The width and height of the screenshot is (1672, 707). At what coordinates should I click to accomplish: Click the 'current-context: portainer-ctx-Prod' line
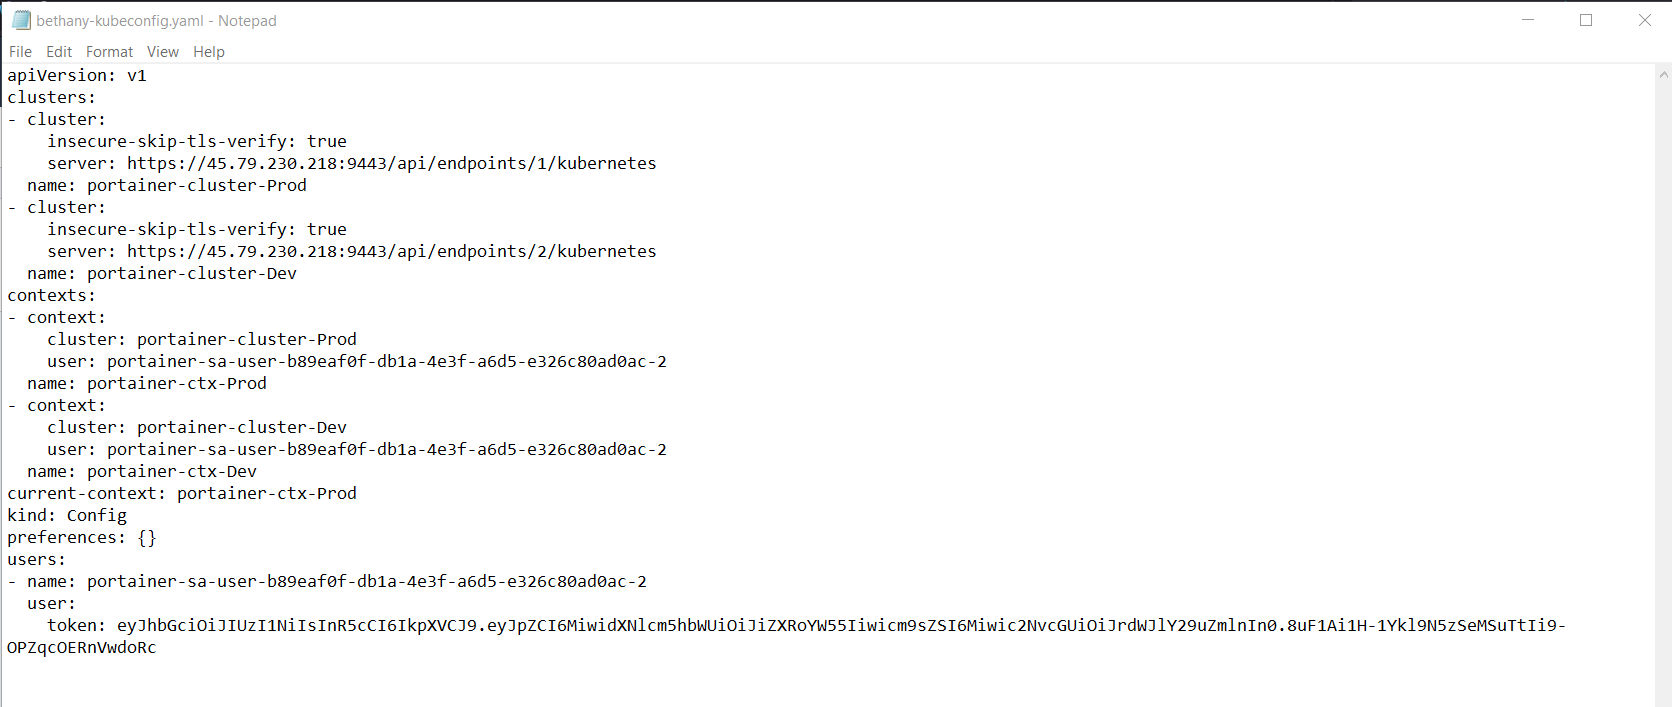tap(182, 494)
